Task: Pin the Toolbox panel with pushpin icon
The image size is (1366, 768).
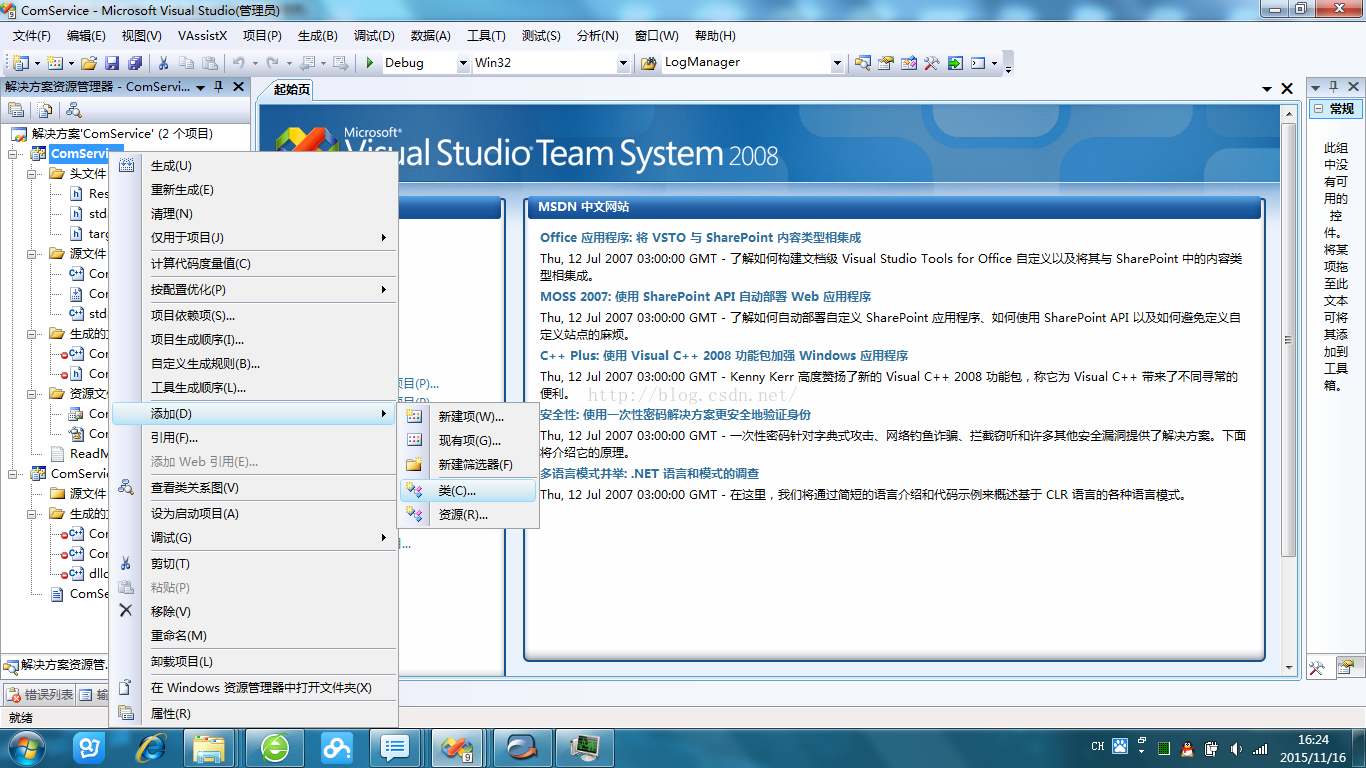Action: pyautogui.click(x=1333, y=87)
